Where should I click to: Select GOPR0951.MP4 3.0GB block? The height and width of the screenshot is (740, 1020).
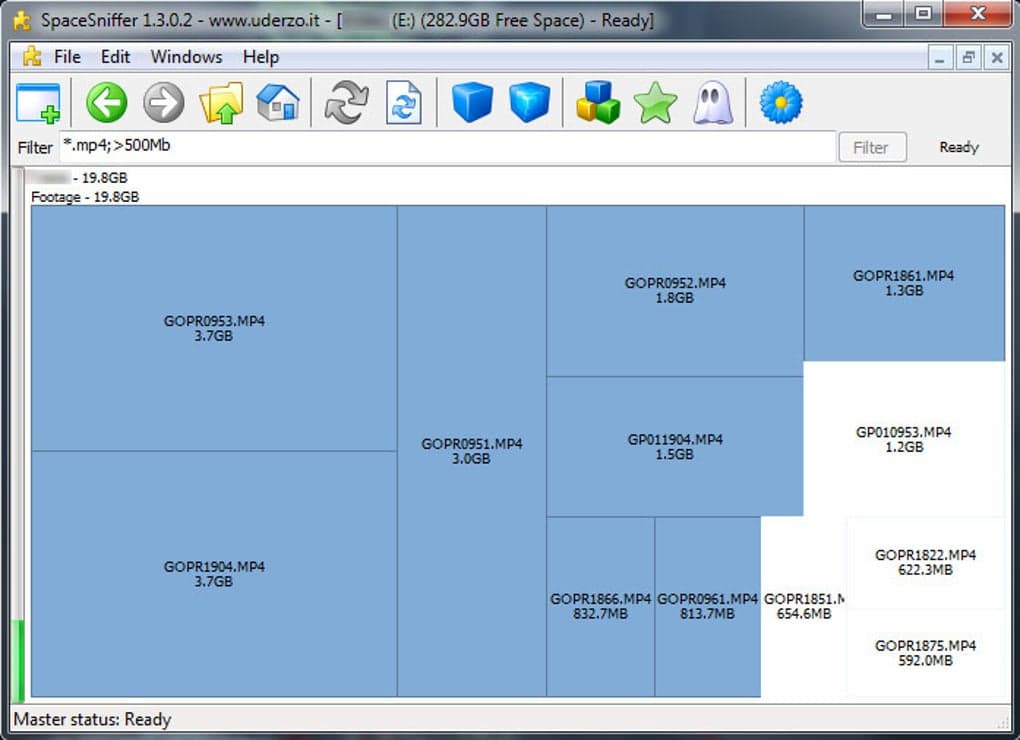point(472,451)
